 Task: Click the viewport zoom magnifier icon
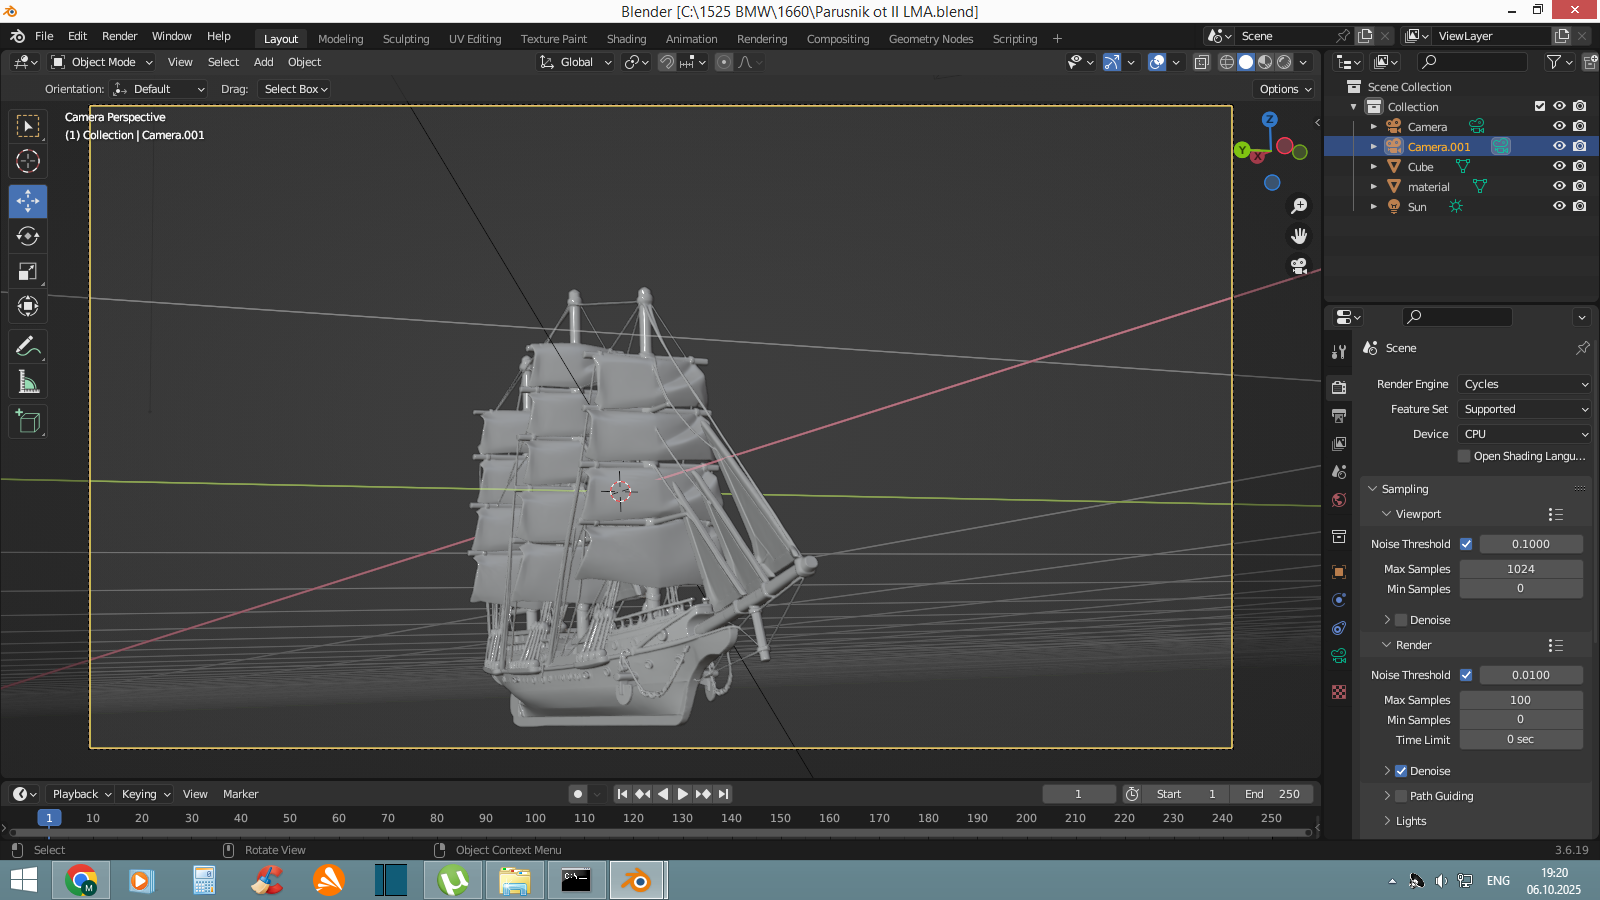1299,206
